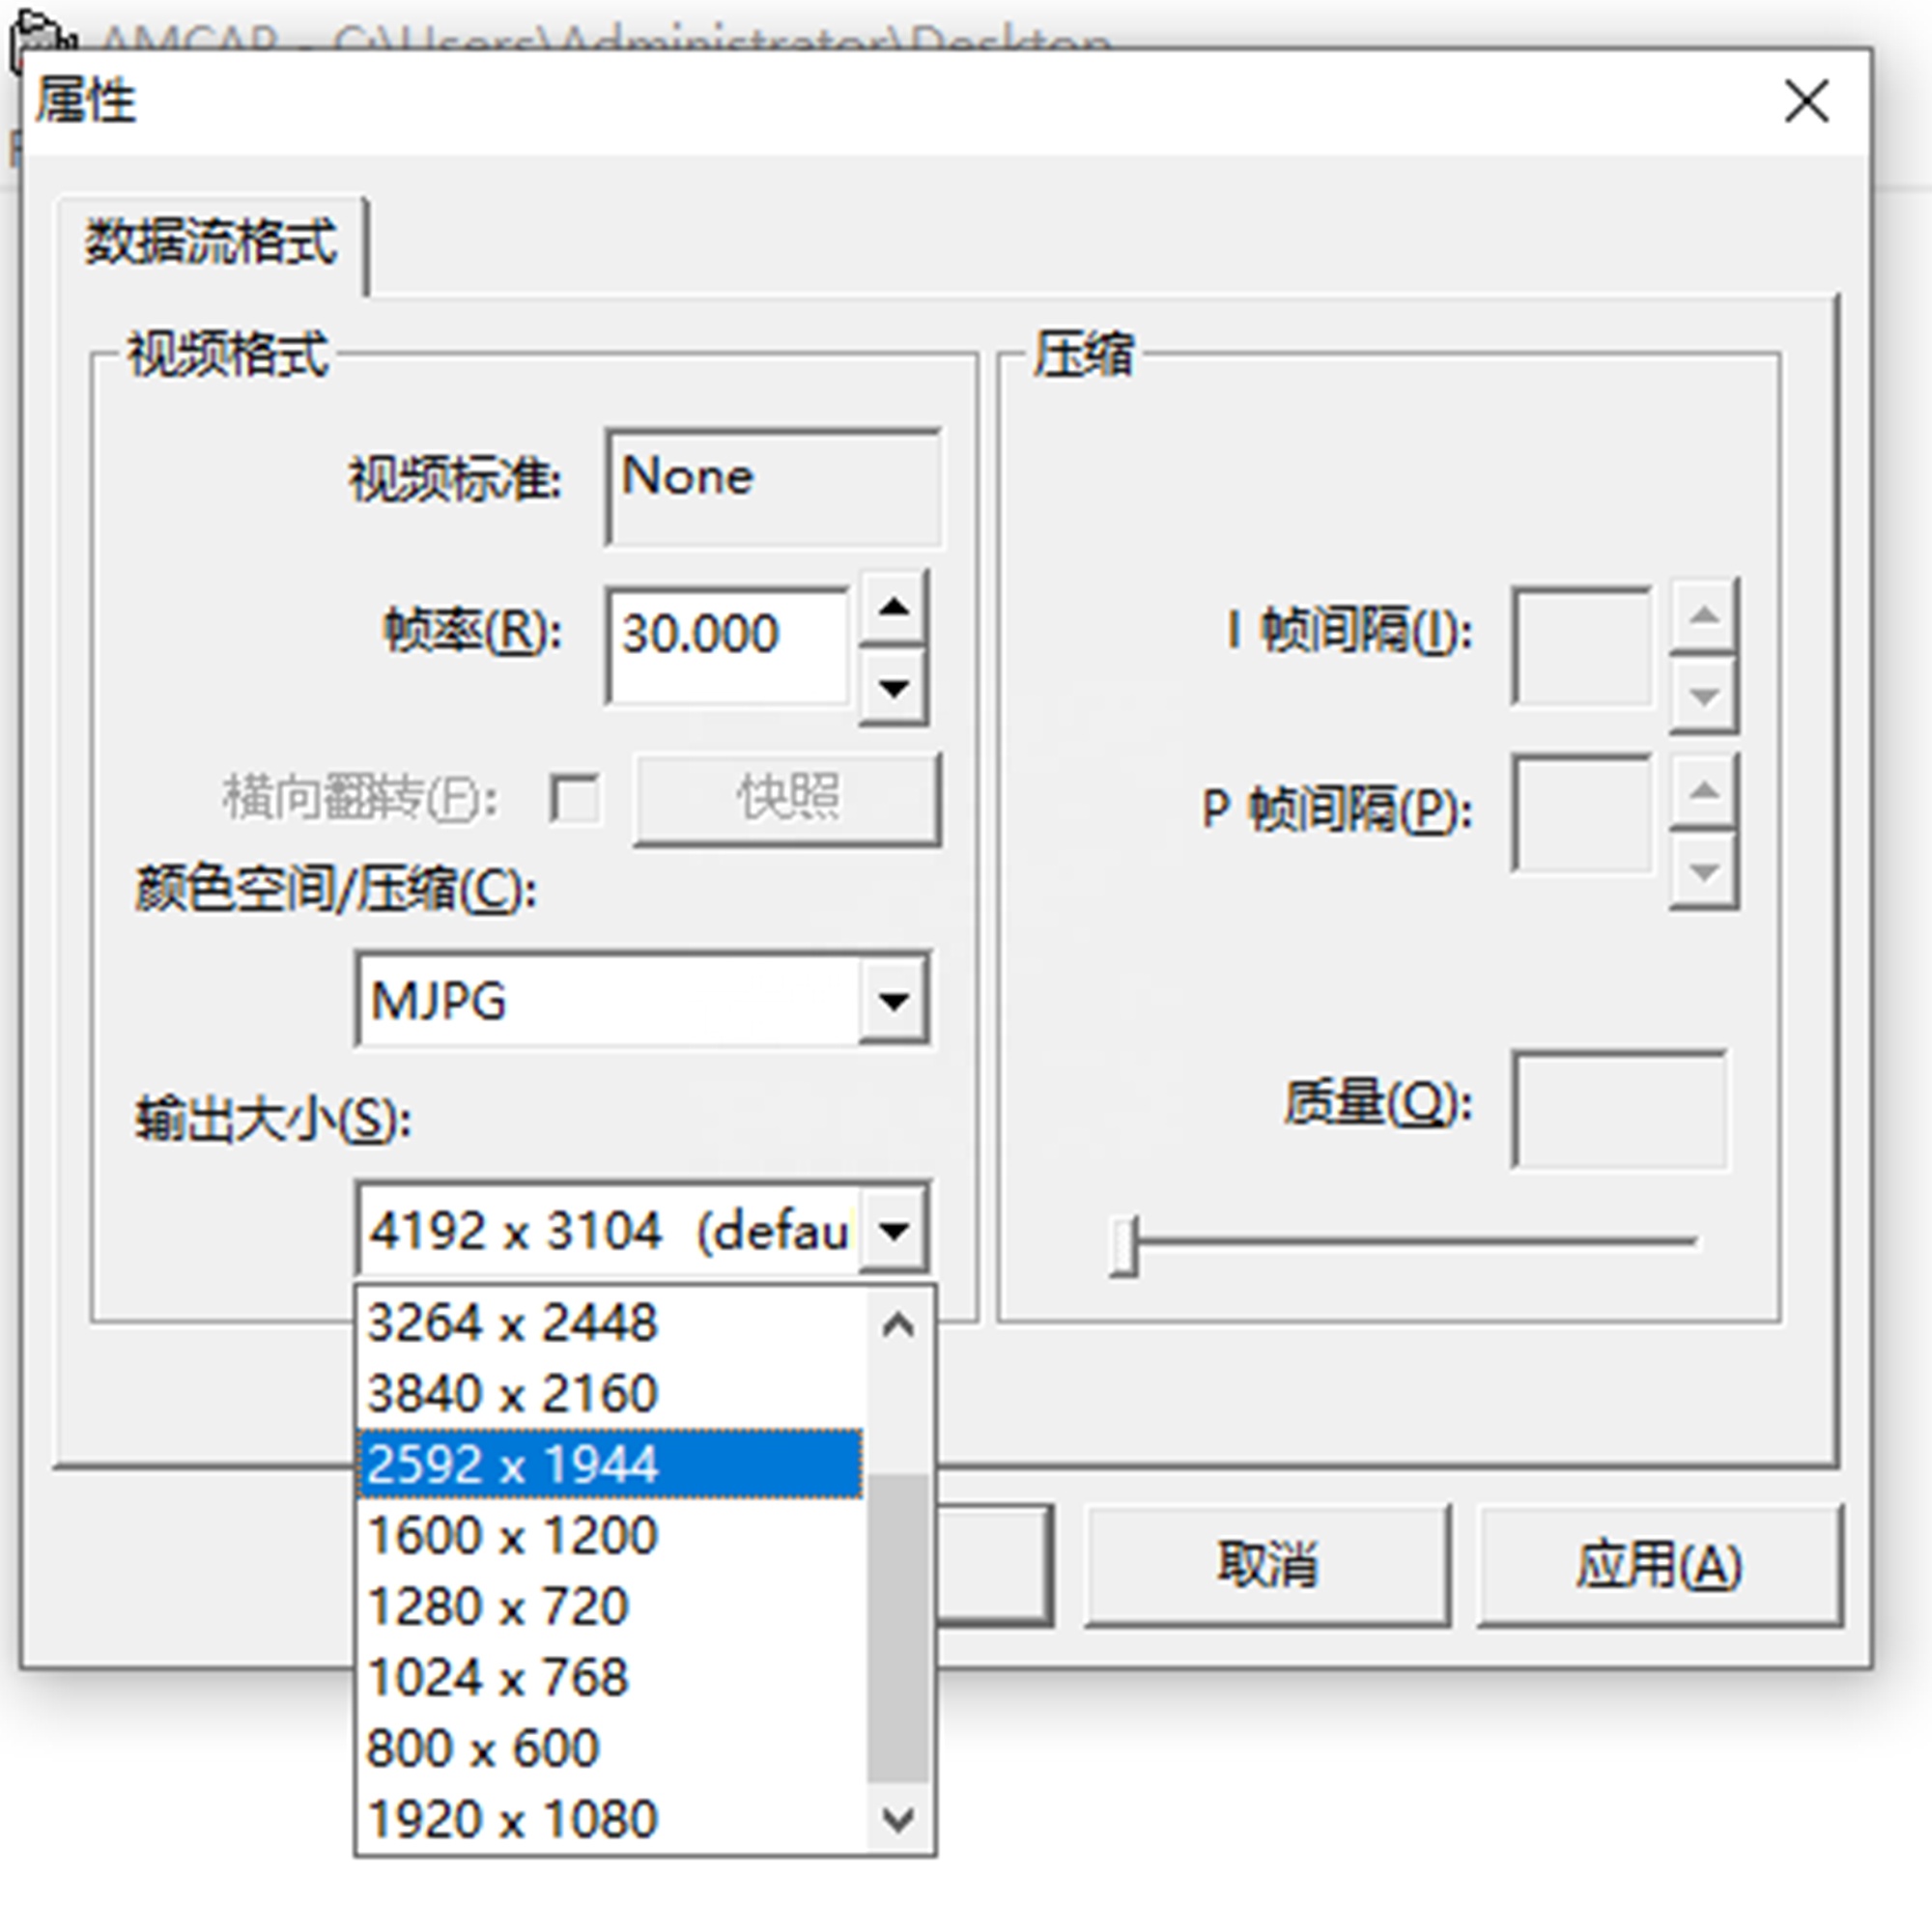Select 1024 x 768 resolution

pyautogui.click(x=610, y=1677)
